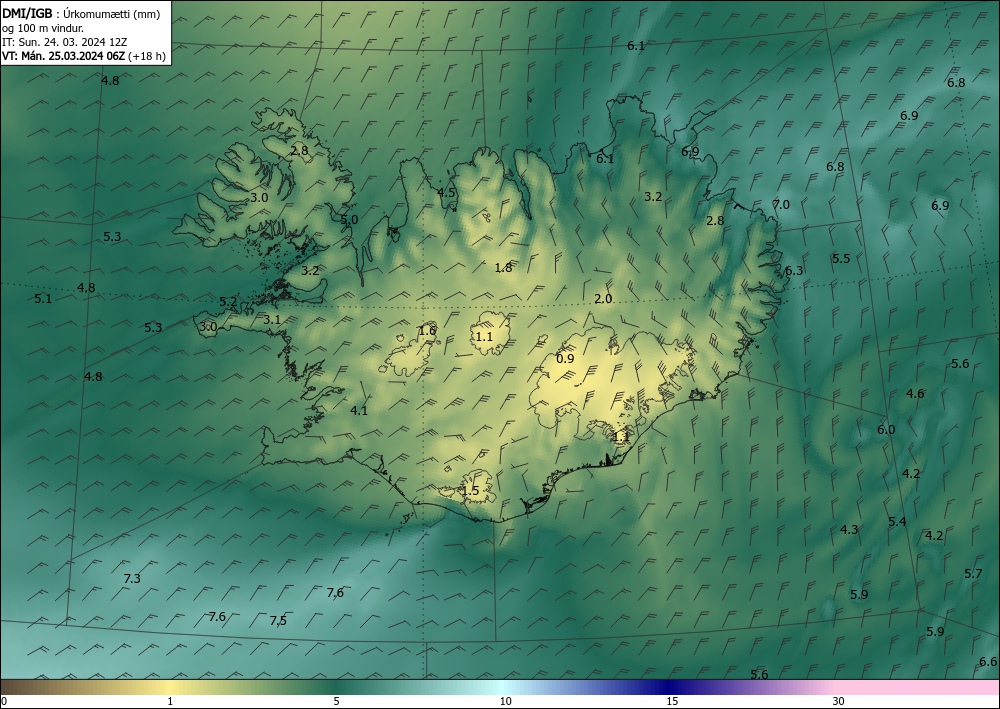Screen dimensions: 1000x709
Task: Click the 7.5 value in the southern ocean
Action: click(x=278, y=620)
